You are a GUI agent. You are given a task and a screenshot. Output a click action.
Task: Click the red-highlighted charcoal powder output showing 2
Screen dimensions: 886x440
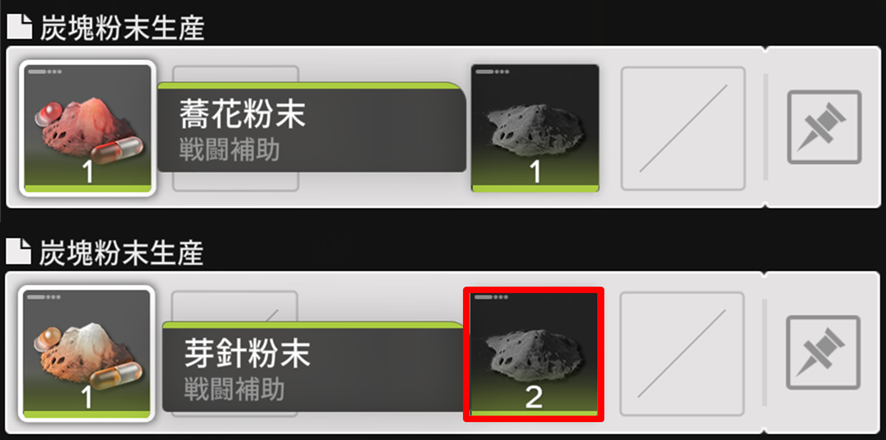[534, 354]
